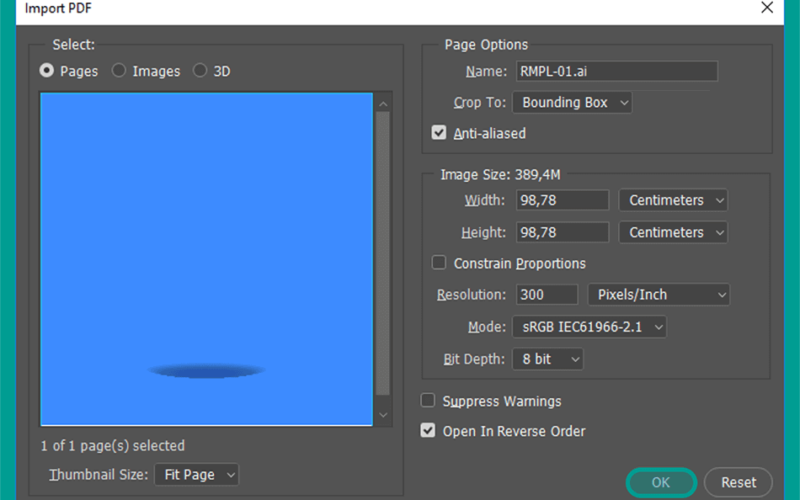Open the Pixels/Inch resolution units dropdown
The image size is (800, 500).
659,294
